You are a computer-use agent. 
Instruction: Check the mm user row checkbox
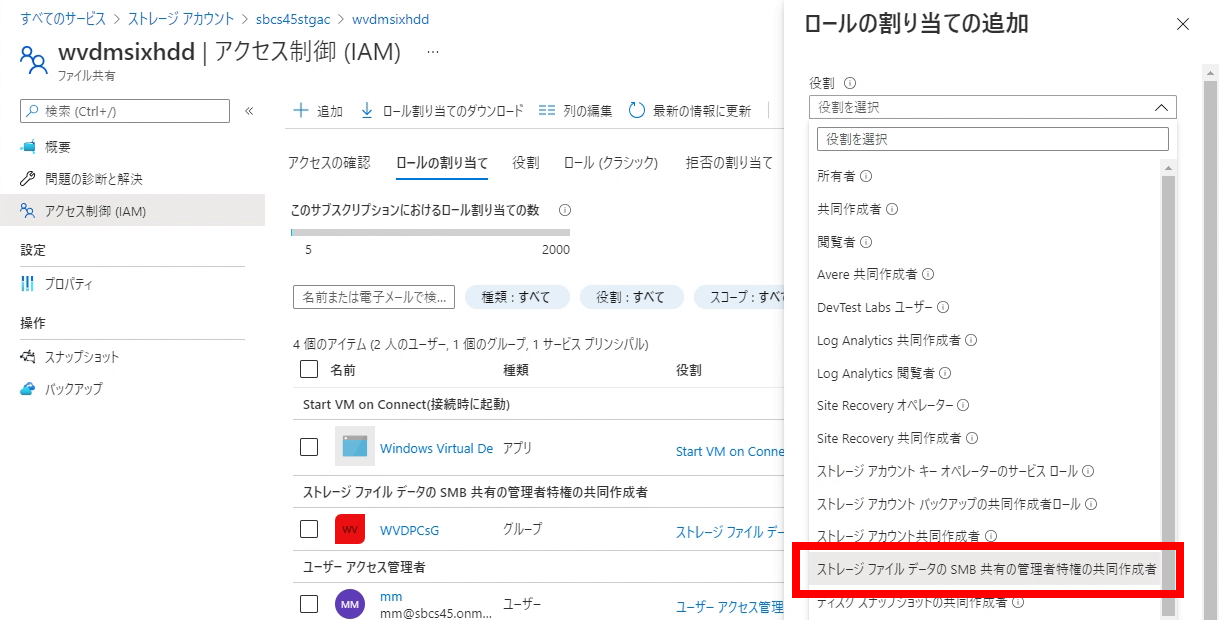click(x=309, y=604)
